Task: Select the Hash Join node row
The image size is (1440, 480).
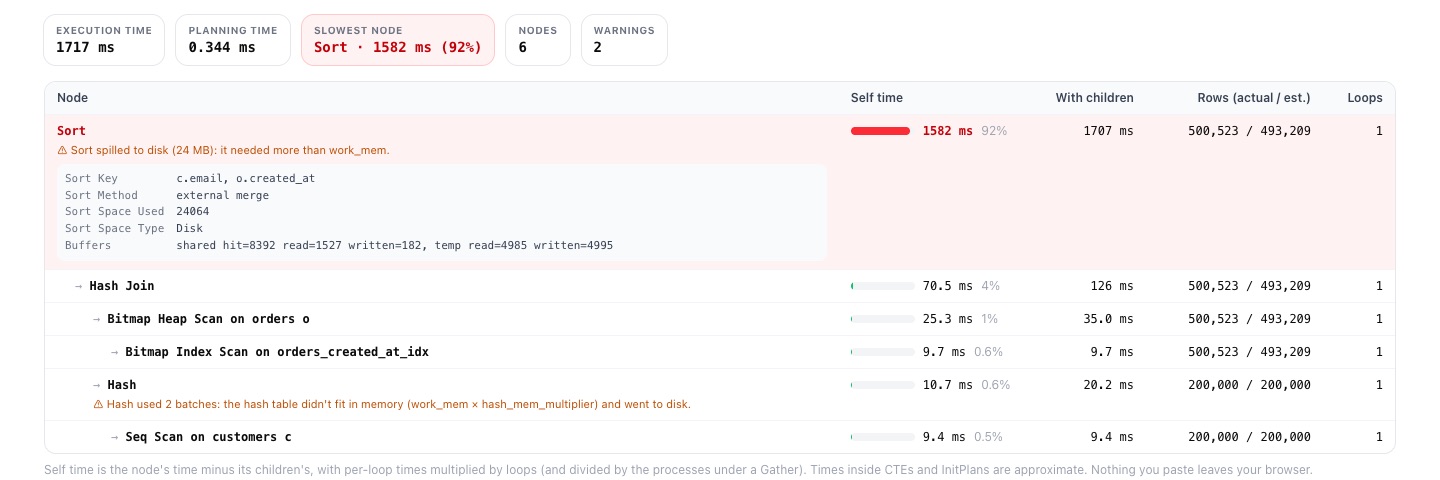Action: 719,286
